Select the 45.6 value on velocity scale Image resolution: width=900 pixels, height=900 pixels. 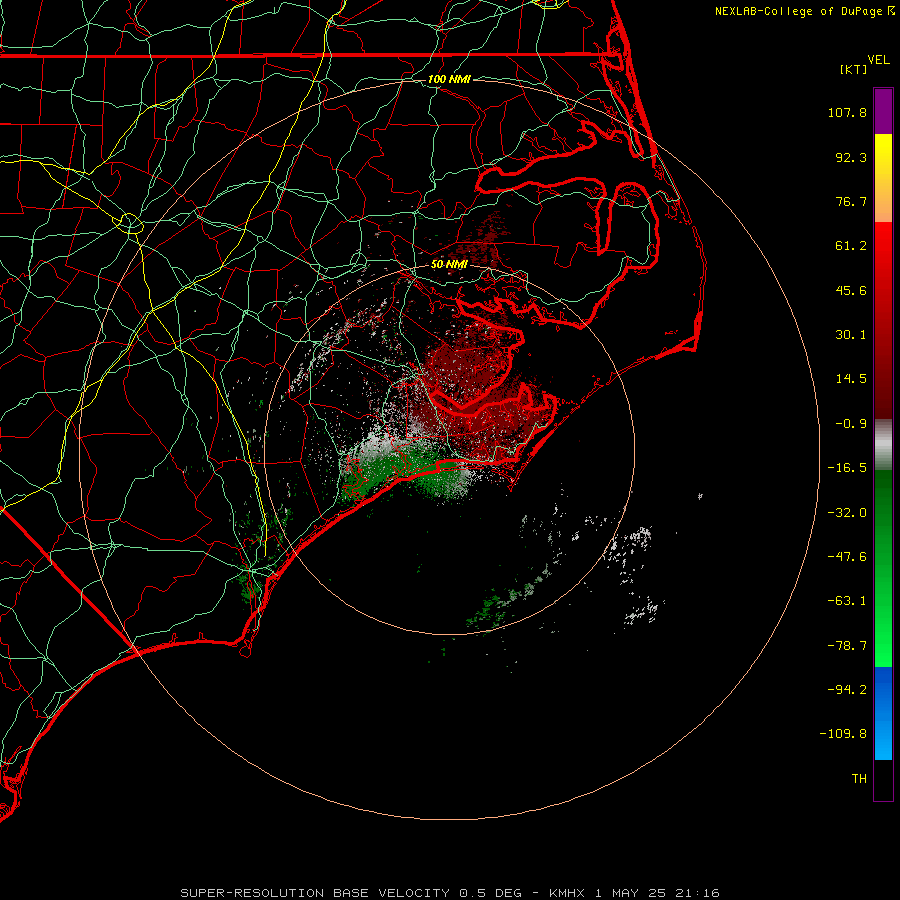851,290
